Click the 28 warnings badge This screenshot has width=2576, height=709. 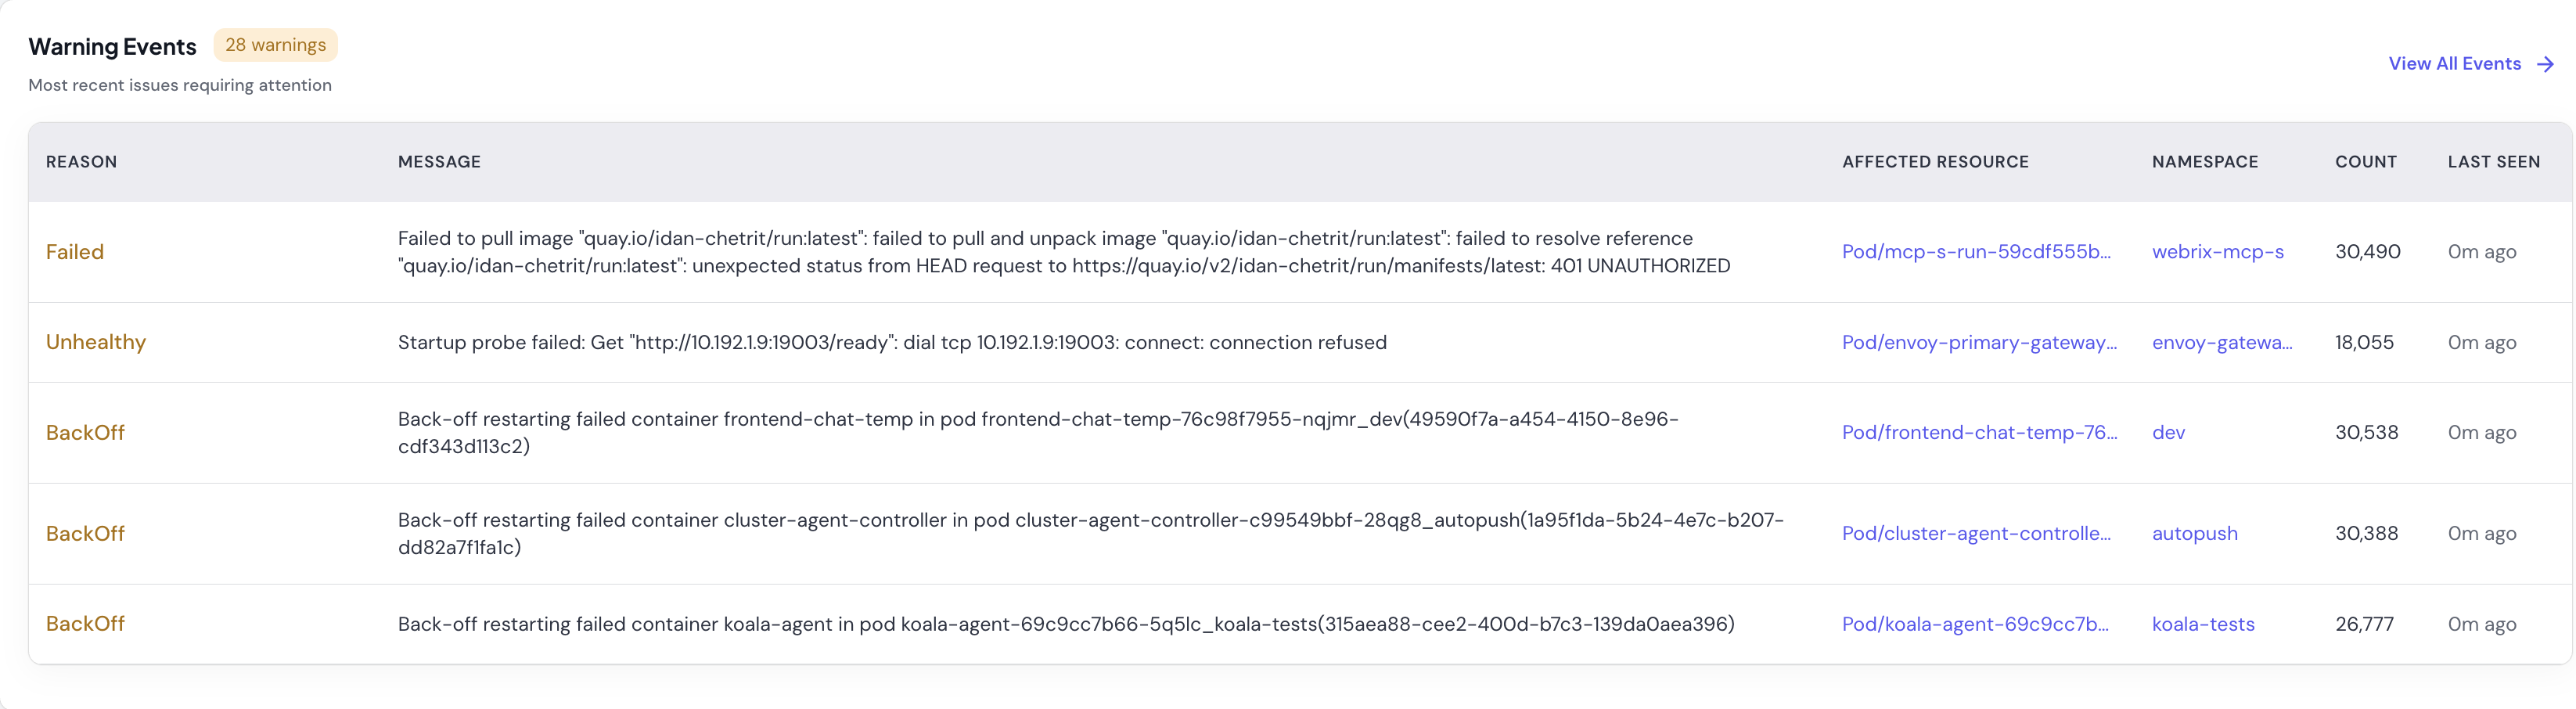[275, 44]
